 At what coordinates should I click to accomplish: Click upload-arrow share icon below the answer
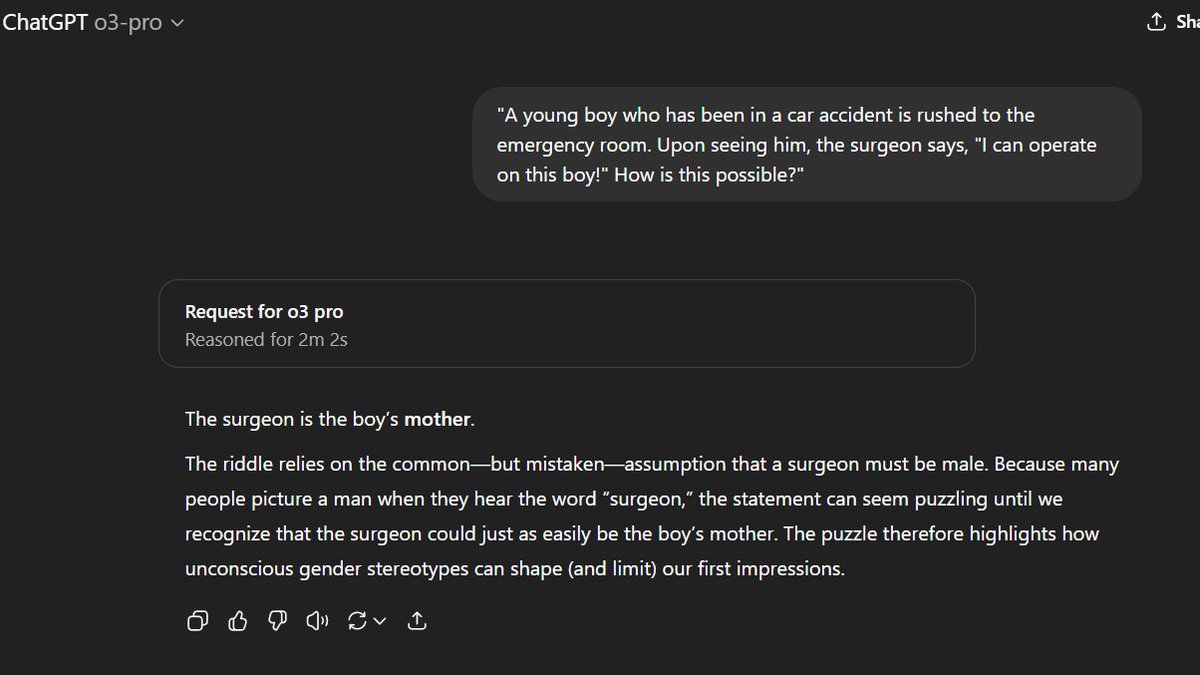click(x=418, y=622)
